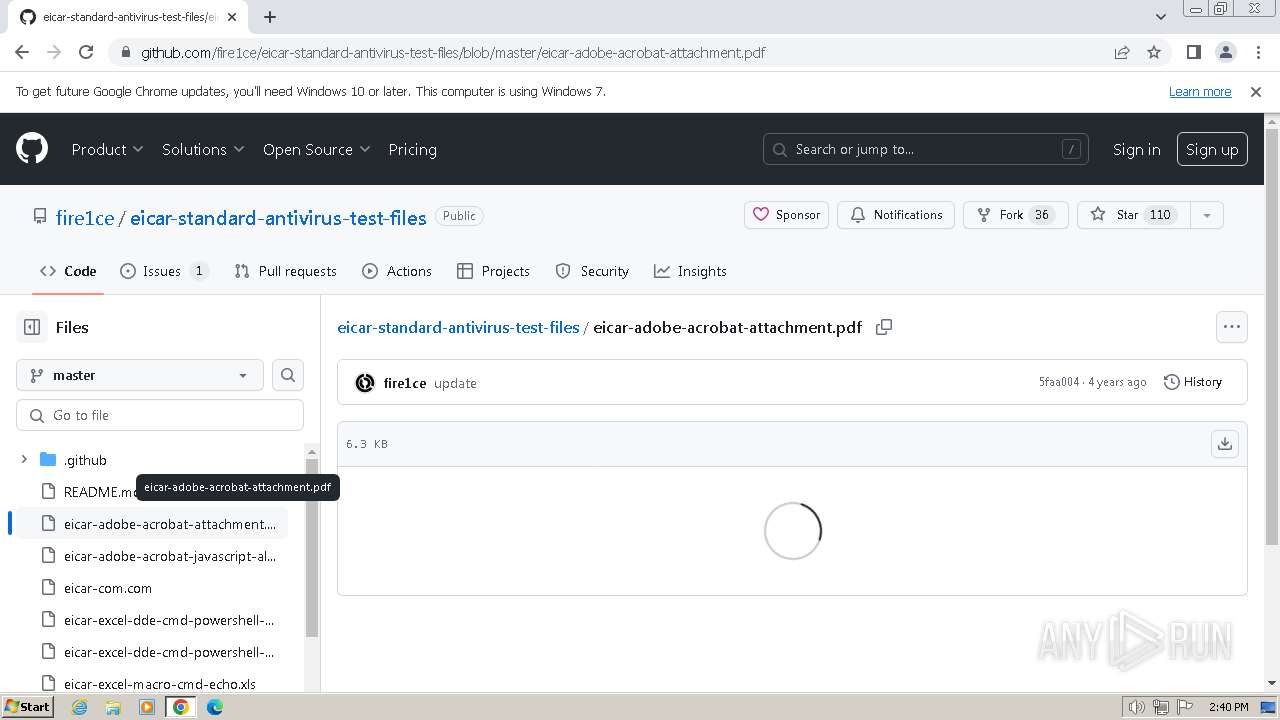Open eicar-com.com in file tree
The image size is (1280, 720).
click(x=108, y=588)
